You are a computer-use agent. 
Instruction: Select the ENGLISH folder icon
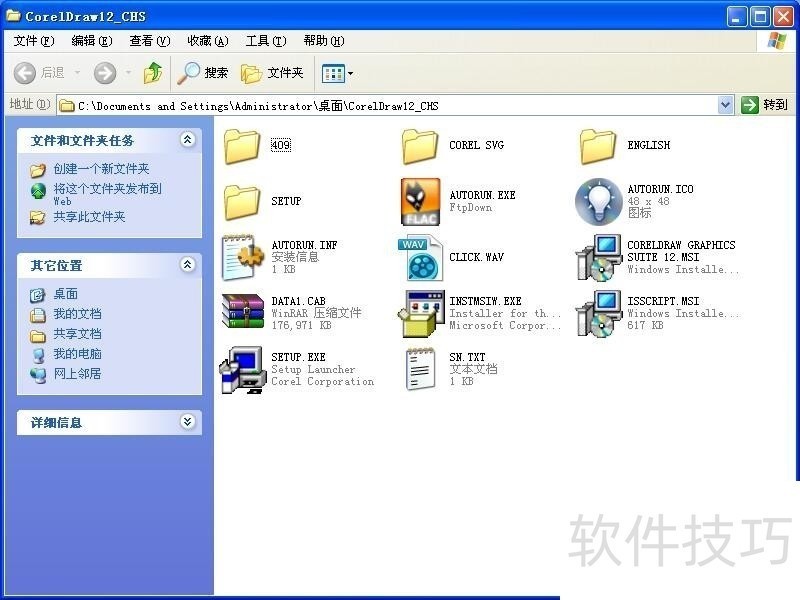pyautogui.click(x=598, y=146)
